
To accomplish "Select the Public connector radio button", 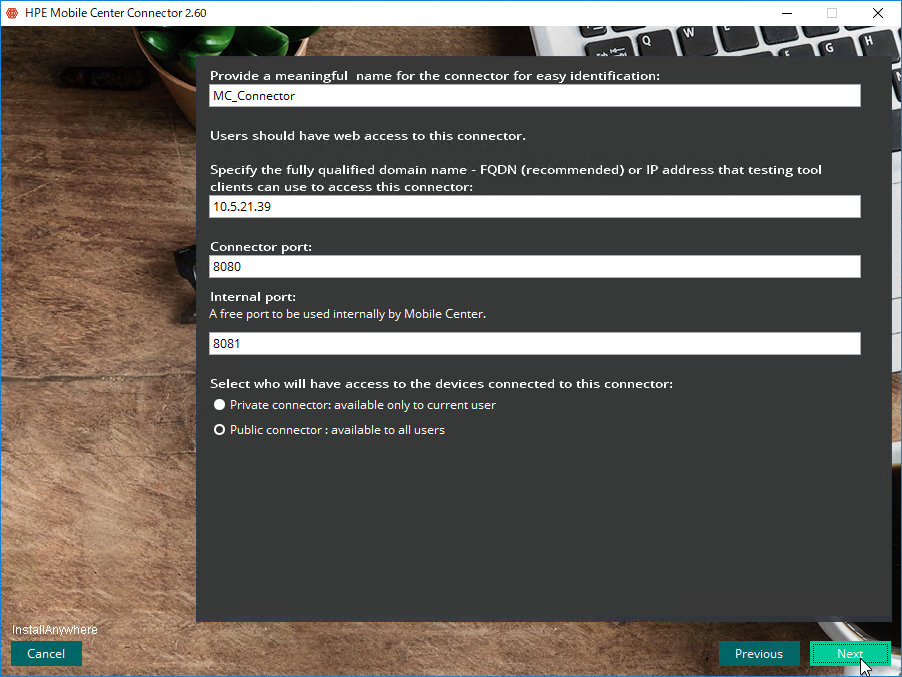I will tap(220, 430).
